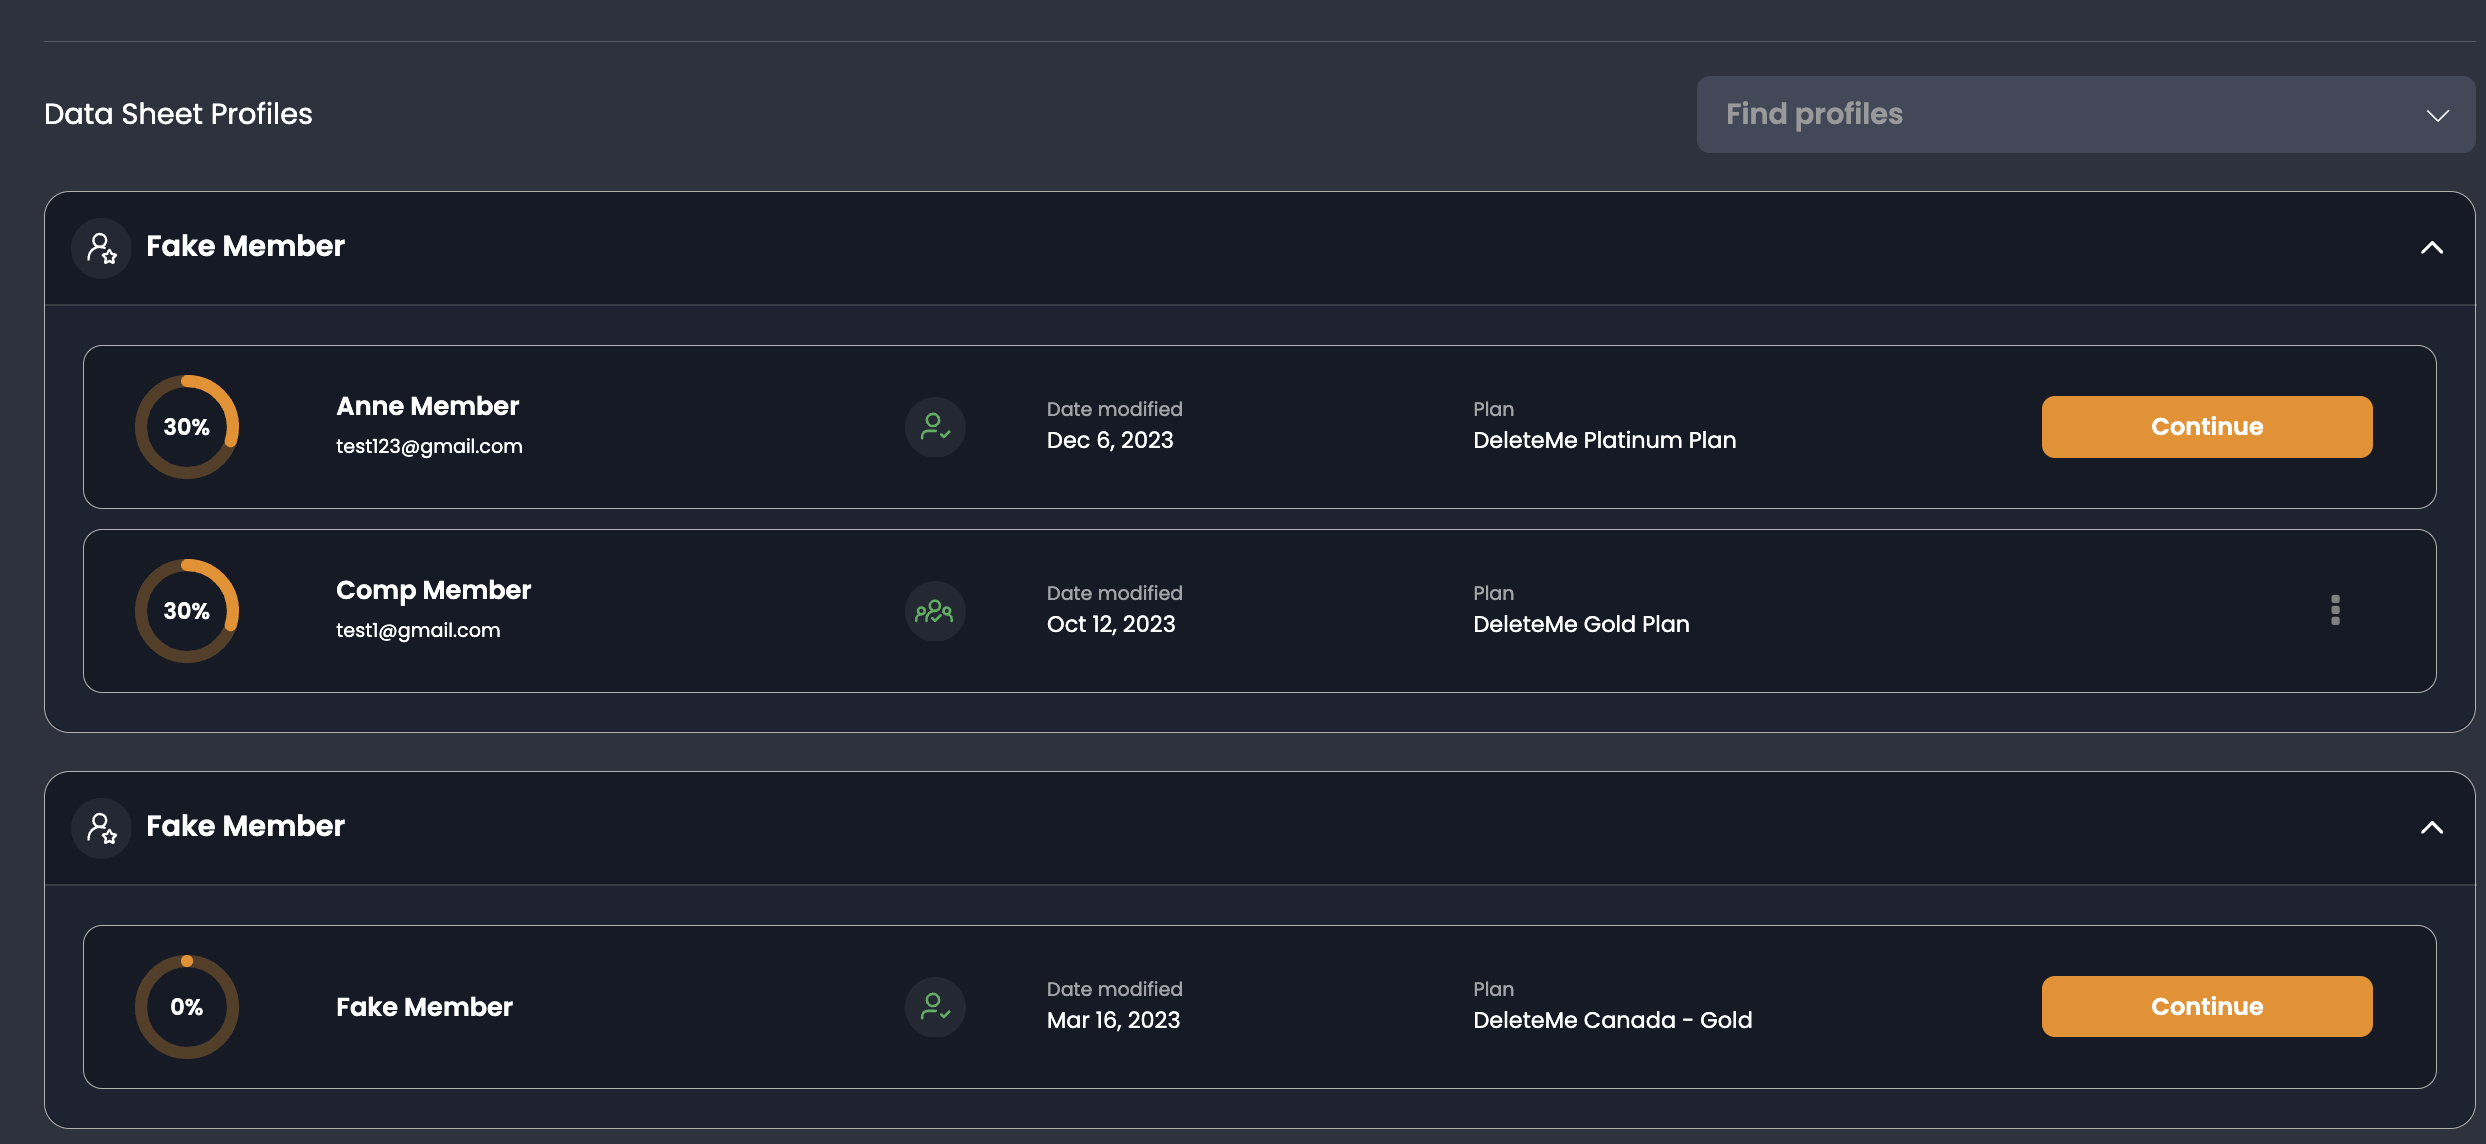Viewport: 2486px width, 1144px height.
Task: Click Anne Member's 30% progress ring
Action: [187, 427]
